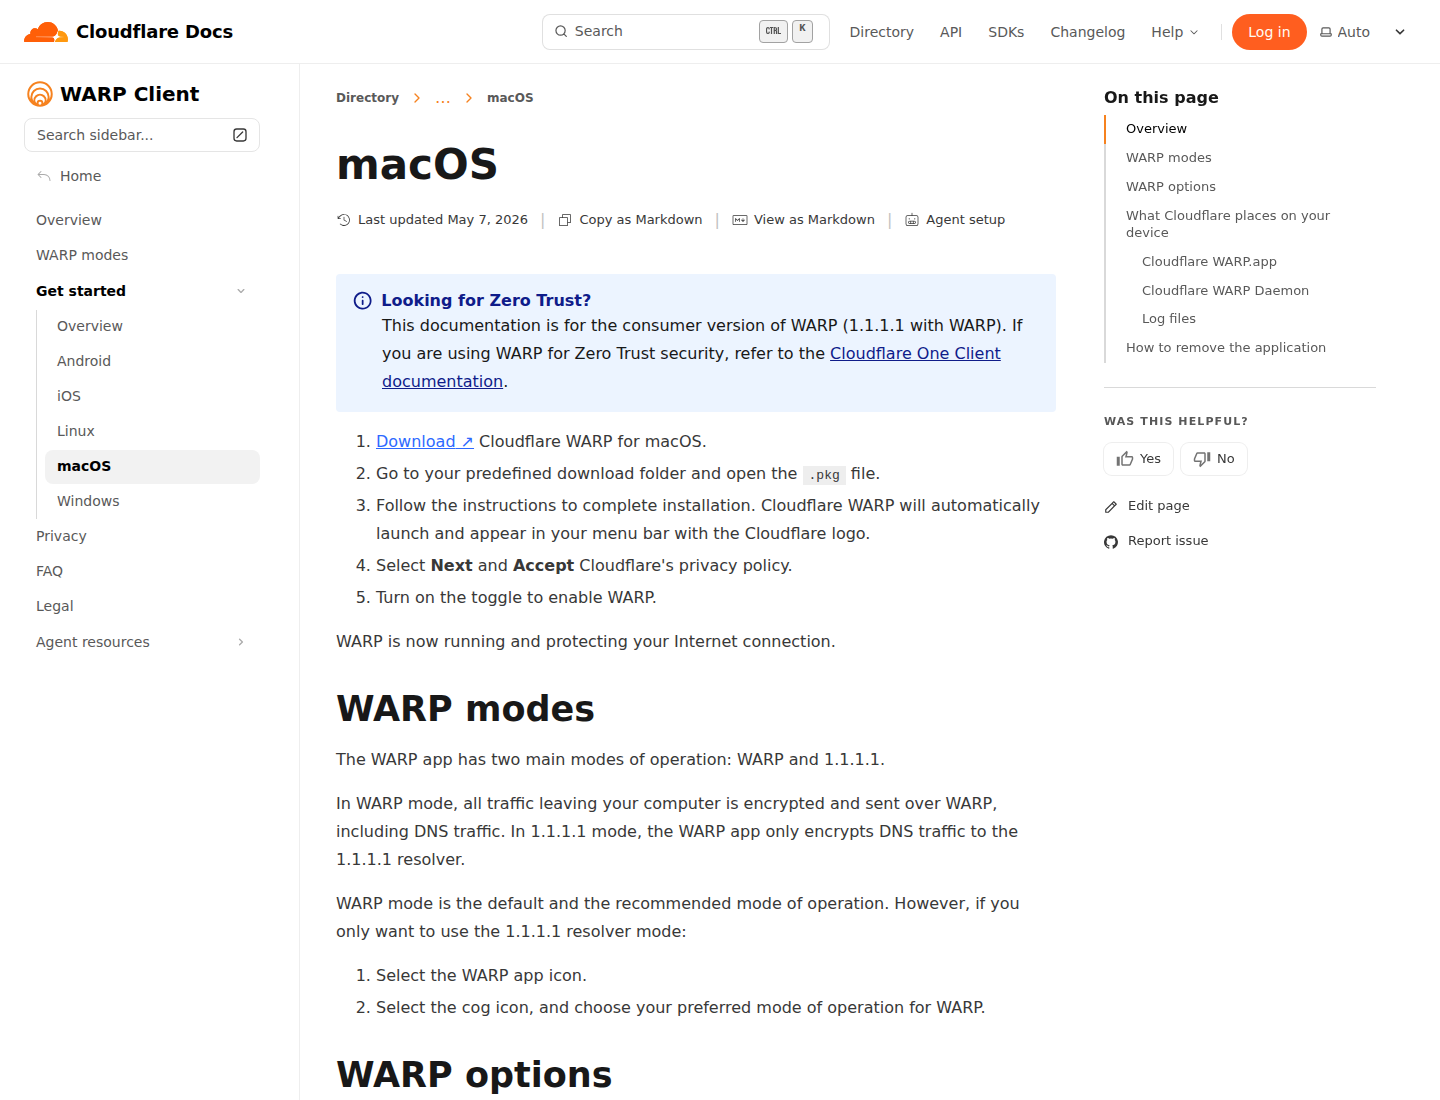The height and width of the screenshot is (1100, 1440).
Task: Click the No helpful button
Action: (x=1214, y=459)
